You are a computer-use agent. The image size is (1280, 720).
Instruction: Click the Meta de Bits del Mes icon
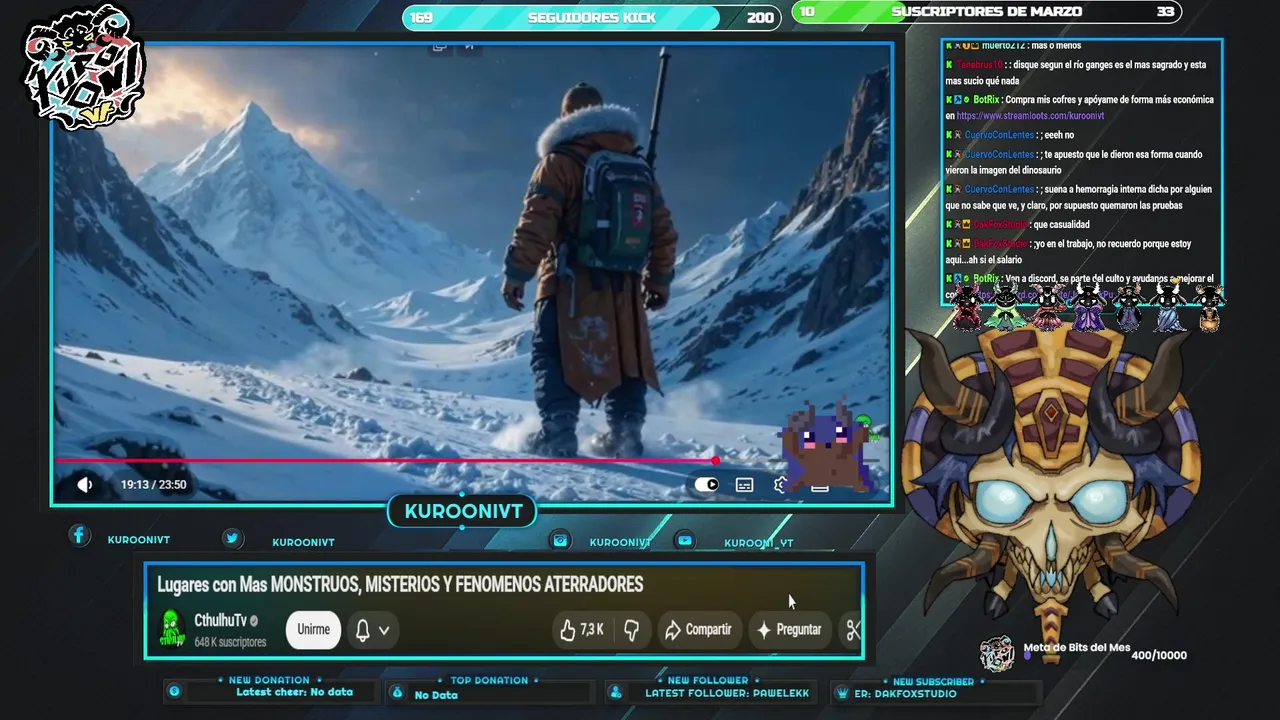[x=996, y=654]
